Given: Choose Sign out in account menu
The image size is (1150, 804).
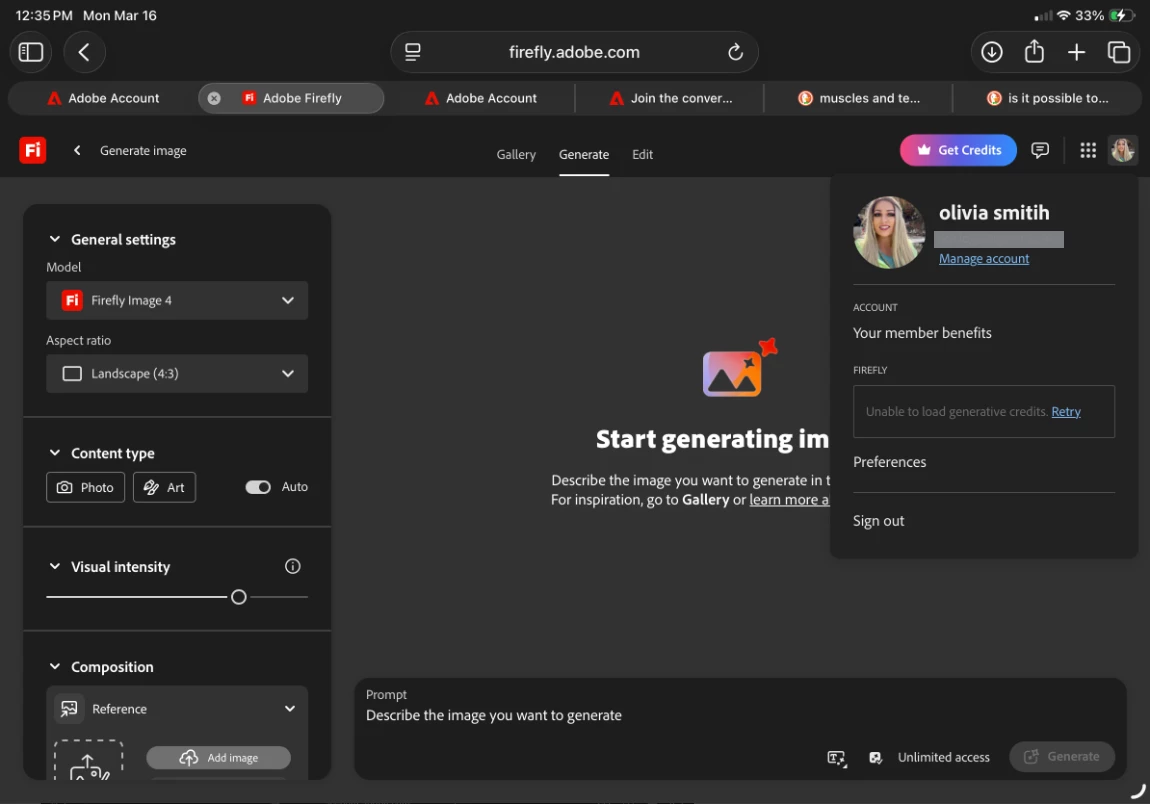Looking at the screenshot, I should (x=878, y=521).
